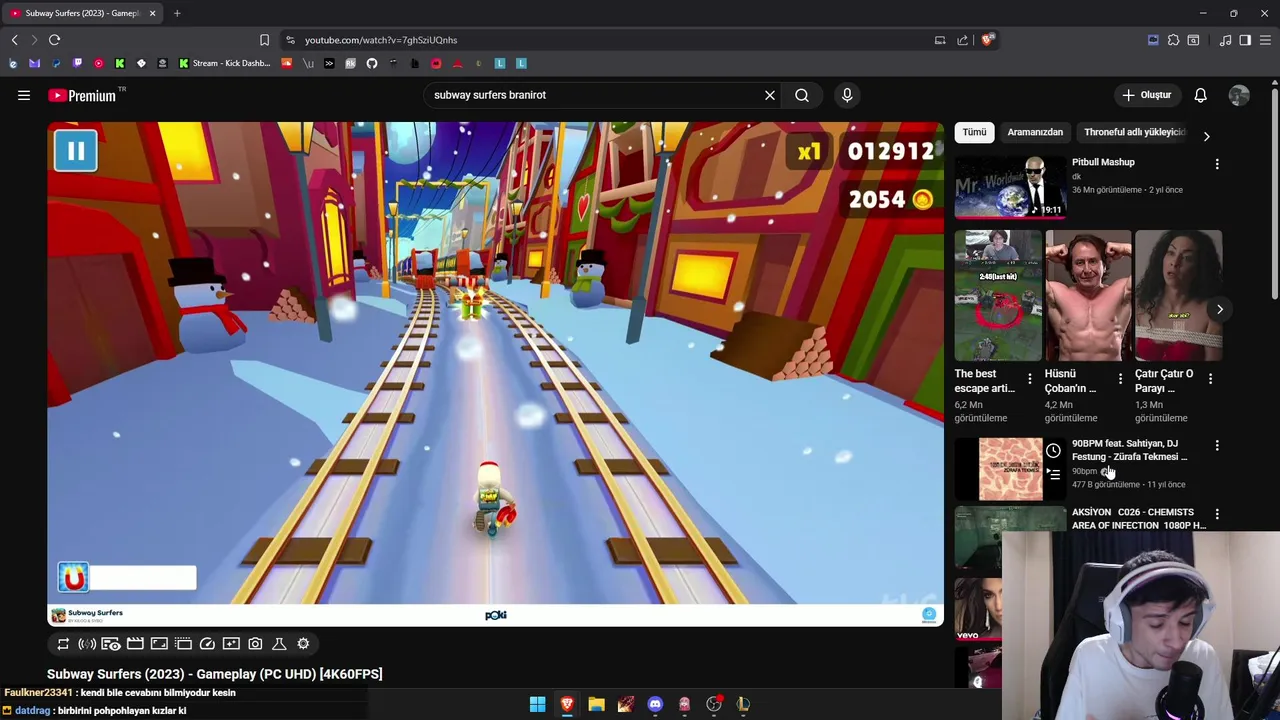This screenshot has height=720, width=1280.
Task: Toggle the loop button under the video
Action: pos(63,644)
